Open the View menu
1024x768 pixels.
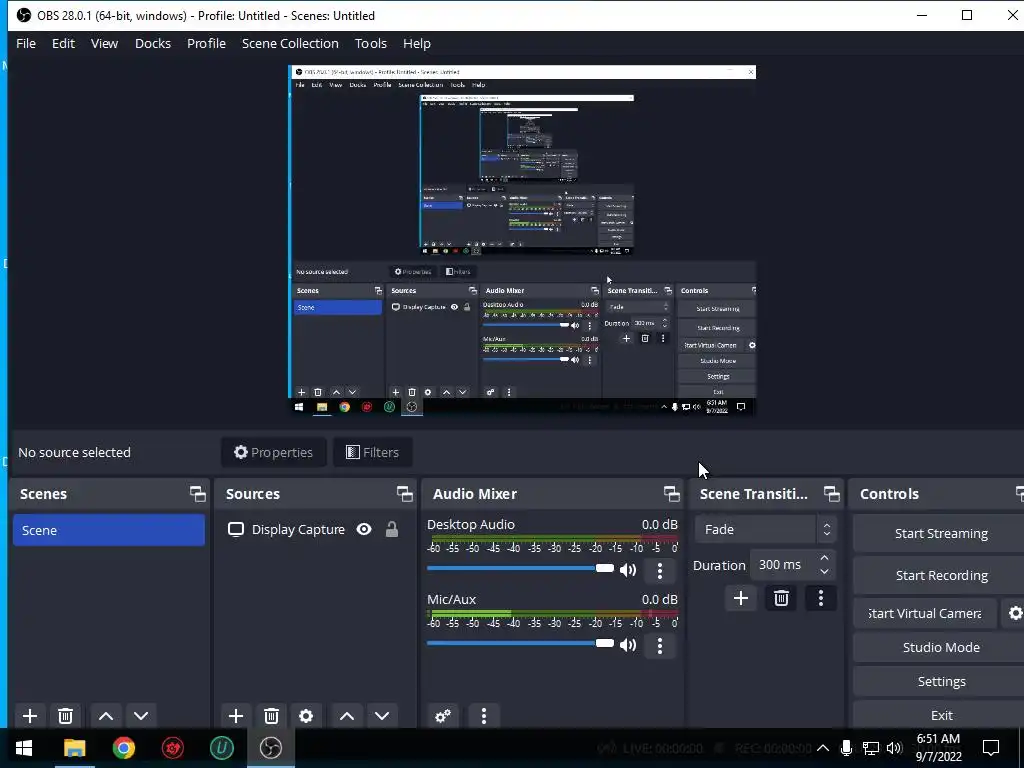pyautogui.click(x=104, y=43)
